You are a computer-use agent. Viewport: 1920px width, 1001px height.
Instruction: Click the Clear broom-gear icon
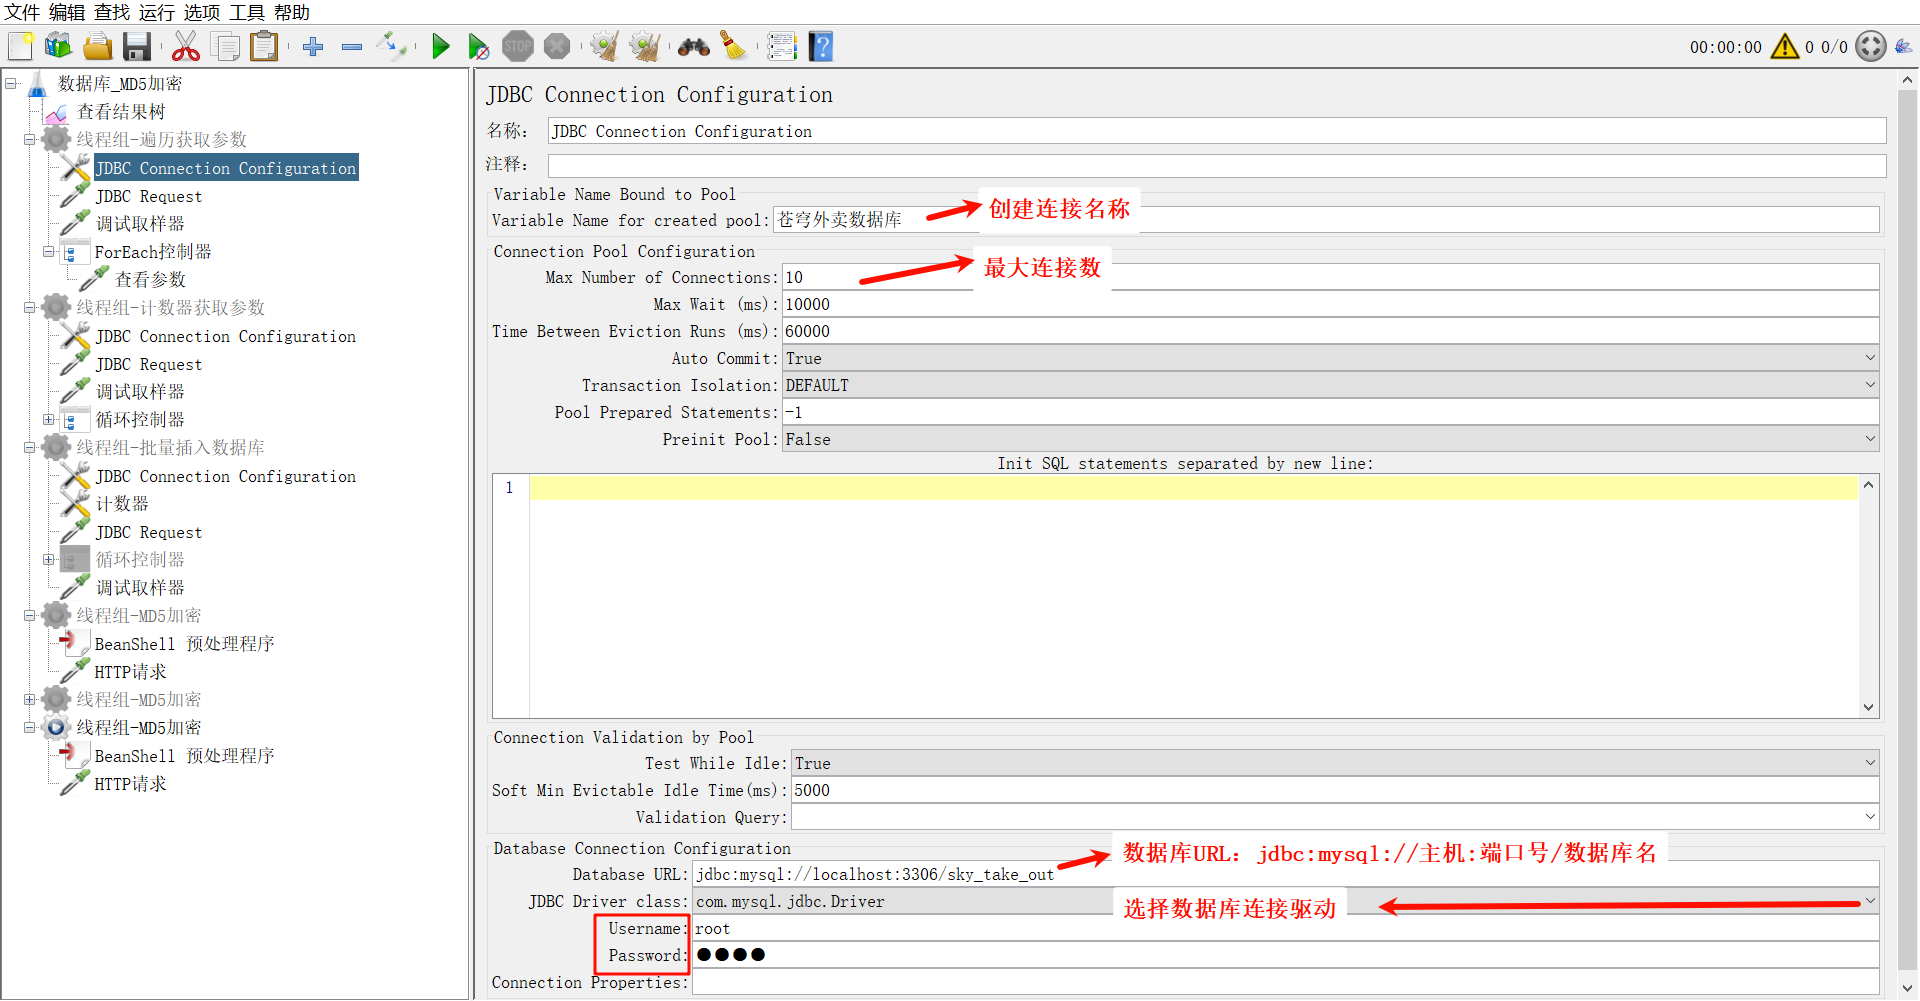604,46
